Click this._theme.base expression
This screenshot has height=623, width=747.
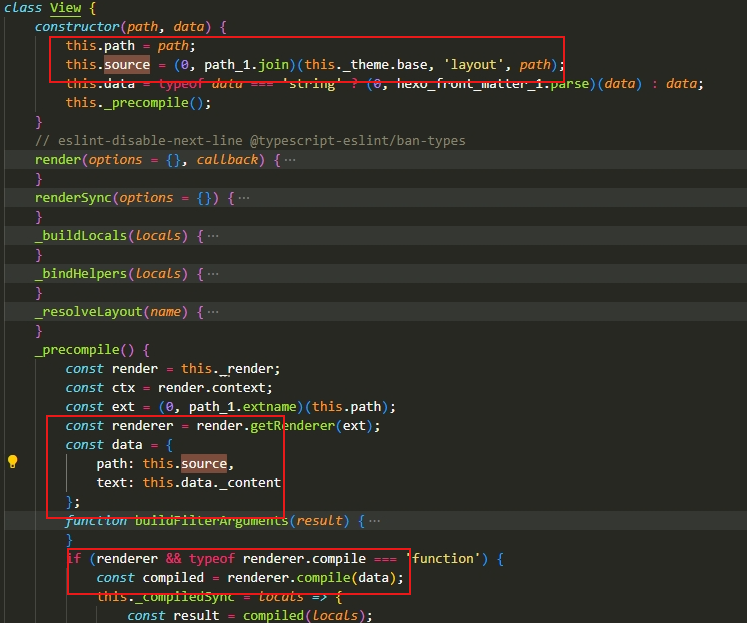pos(366,65)
